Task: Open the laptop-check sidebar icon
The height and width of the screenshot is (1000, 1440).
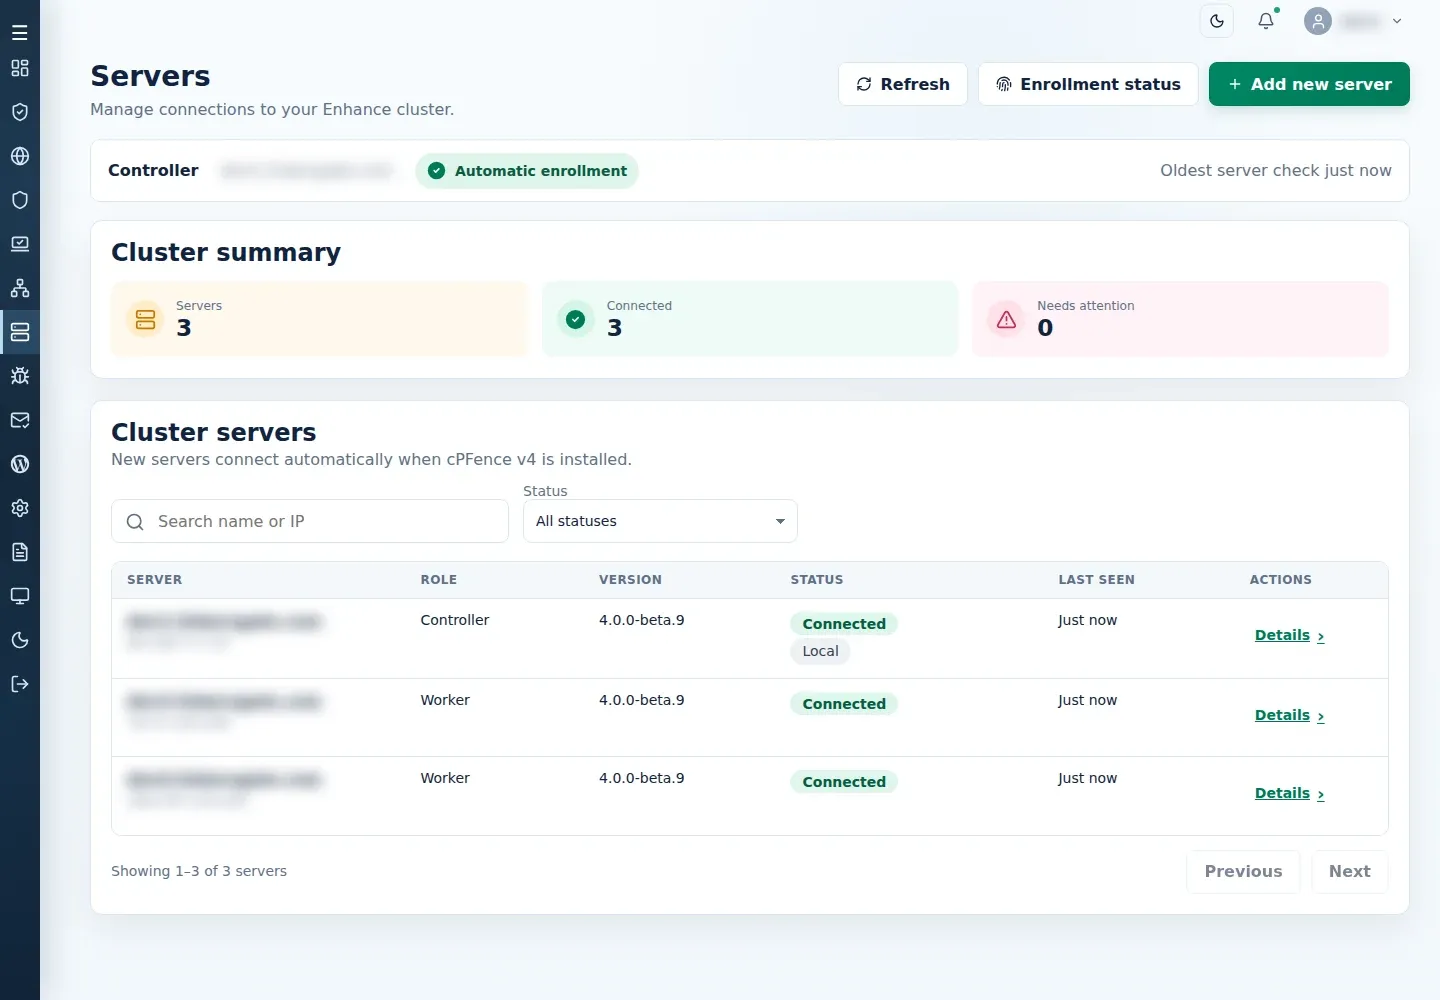Action: point(20,244)
